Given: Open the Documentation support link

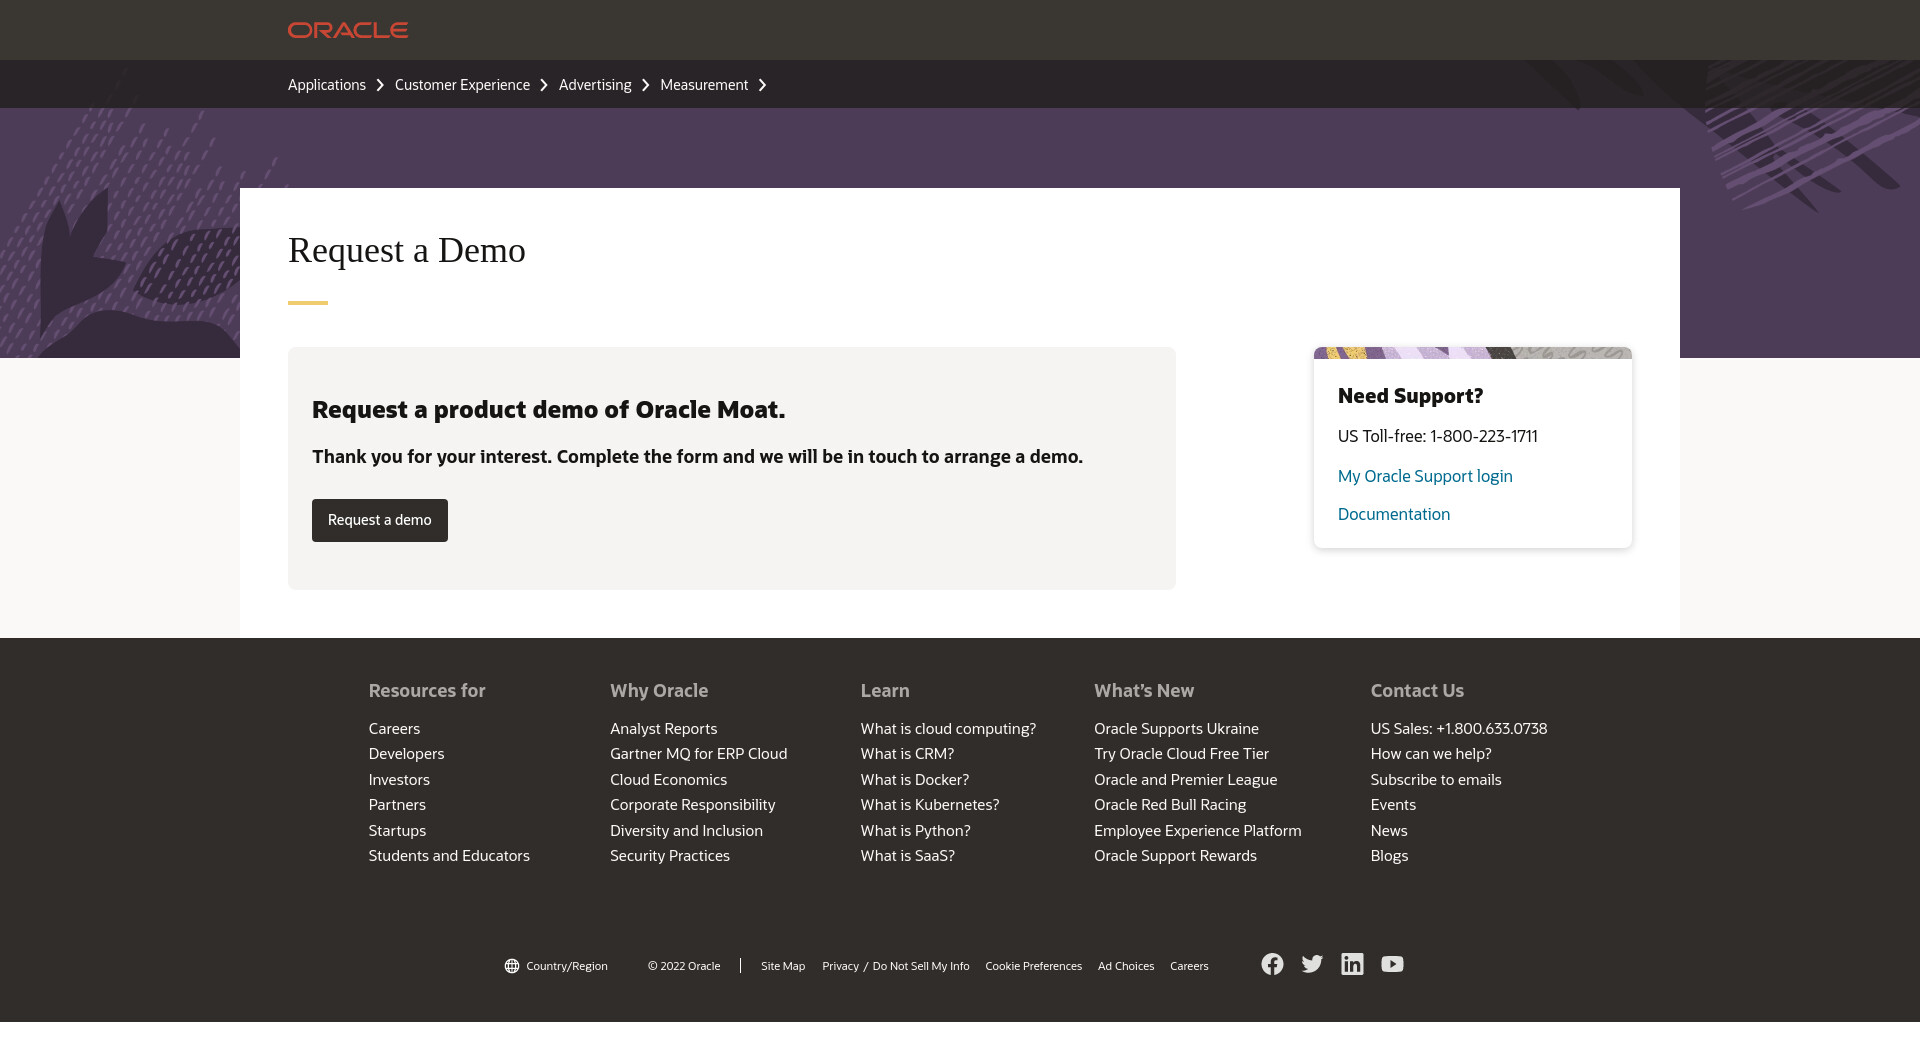Looking at the screenshot, I should click(x=1394, y=514).
